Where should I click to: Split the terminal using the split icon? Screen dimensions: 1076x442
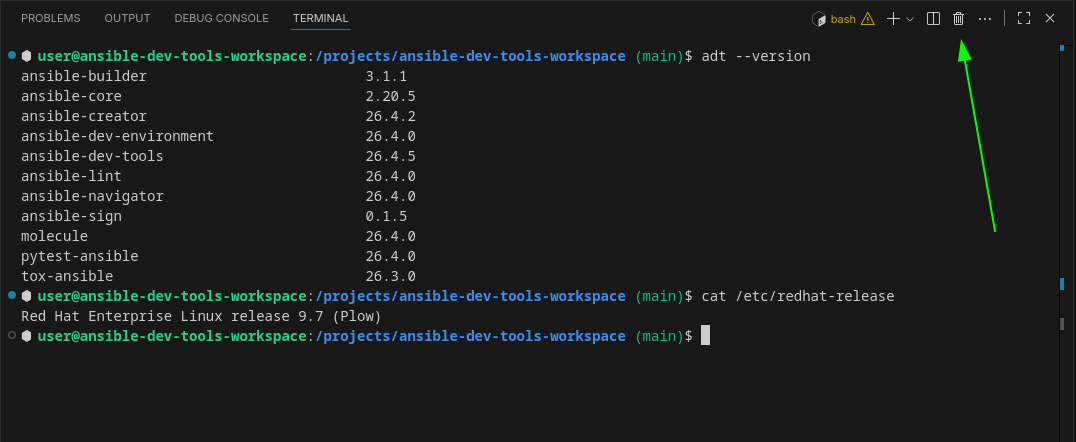click(x=933, y=19)
